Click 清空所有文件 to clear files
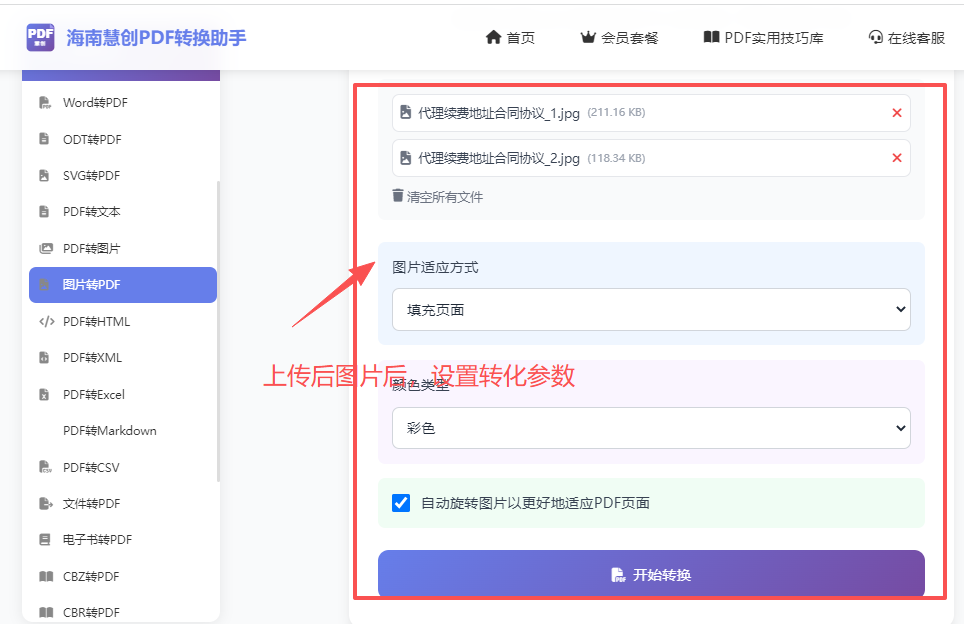Viewport: 964px width, 624px height. [x=438, y=197]
